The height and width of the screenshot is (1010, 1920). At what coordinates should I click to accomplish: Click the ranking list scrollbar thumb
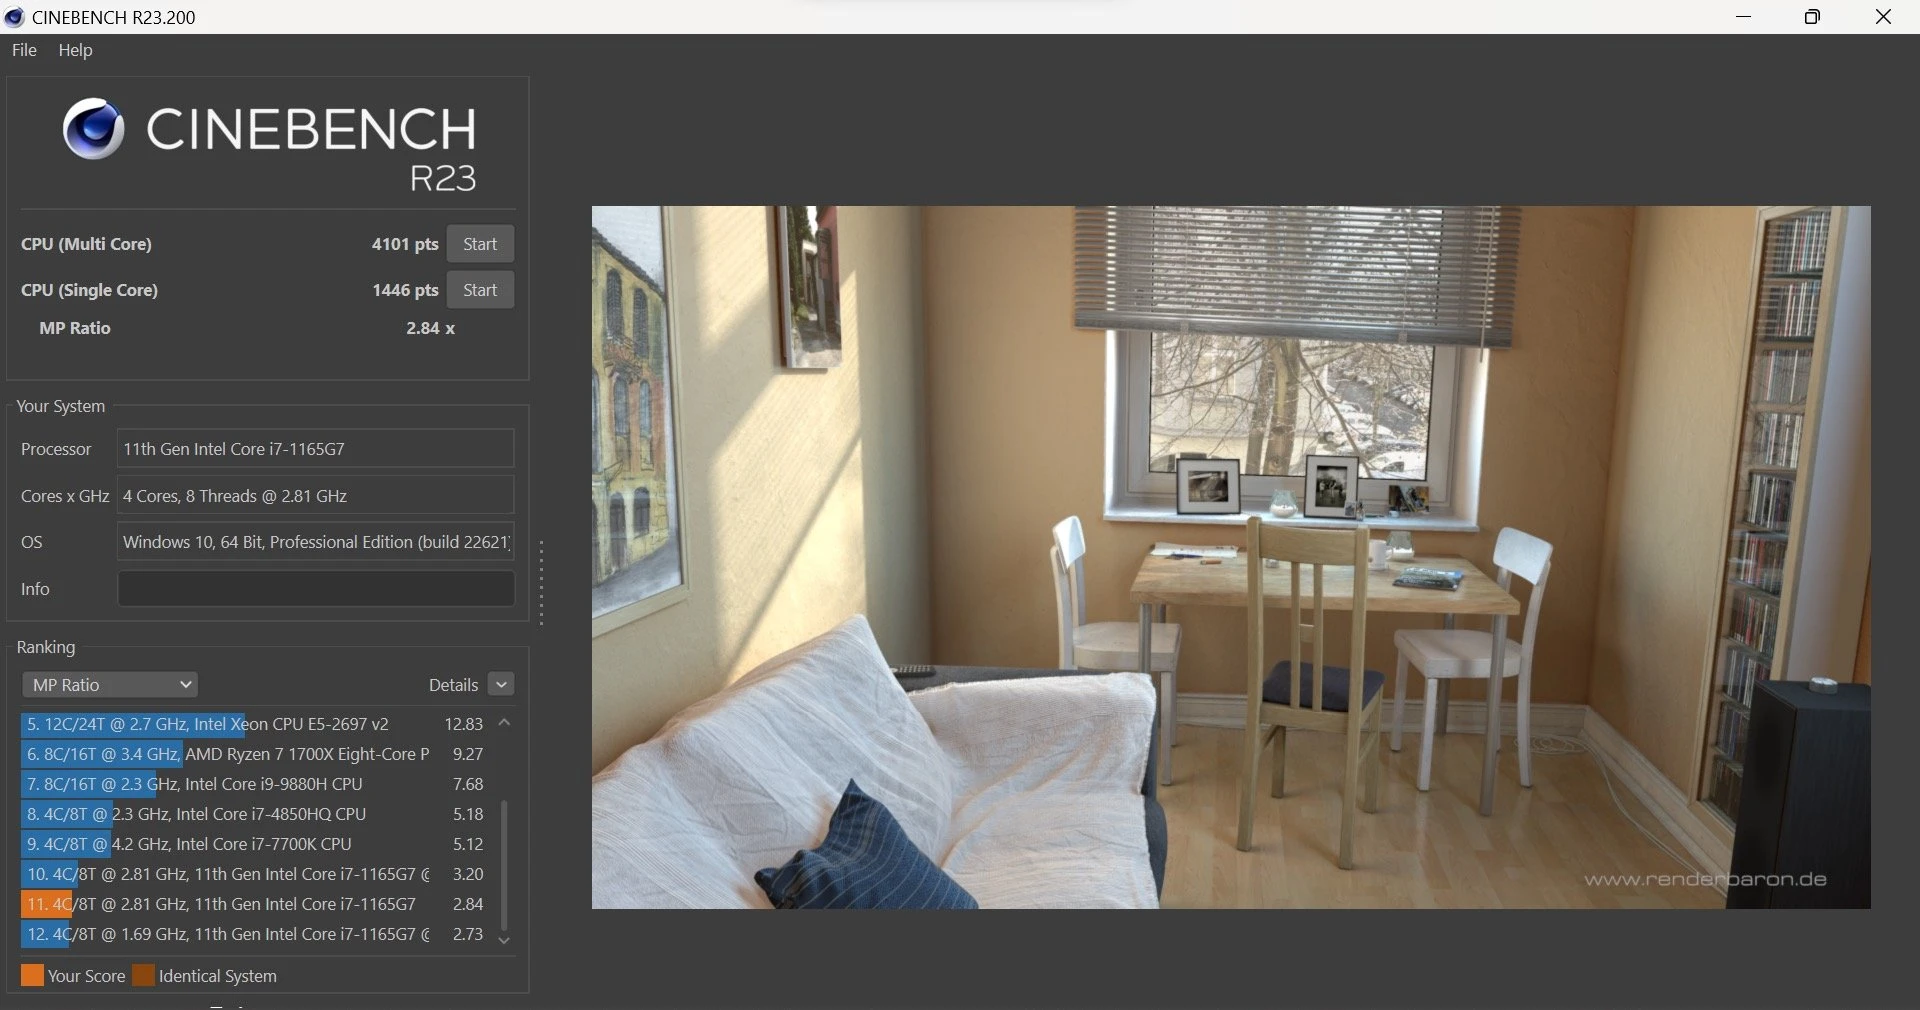coord(504,865)
